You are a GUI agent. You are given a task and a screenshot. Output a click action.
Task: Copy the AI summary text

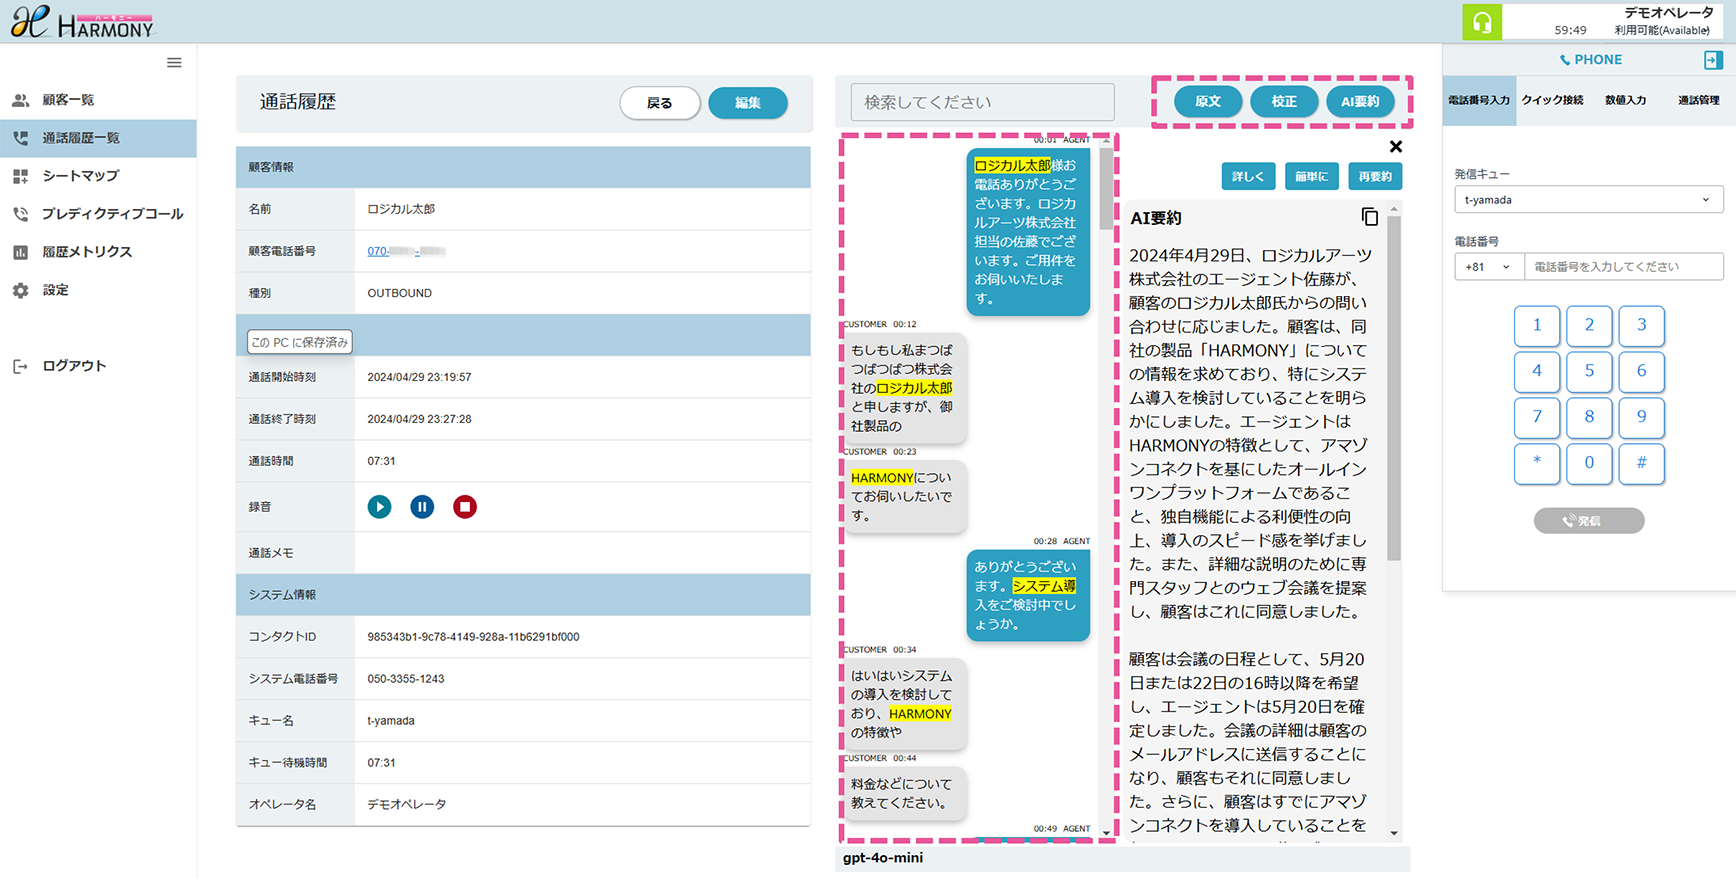1369,217
